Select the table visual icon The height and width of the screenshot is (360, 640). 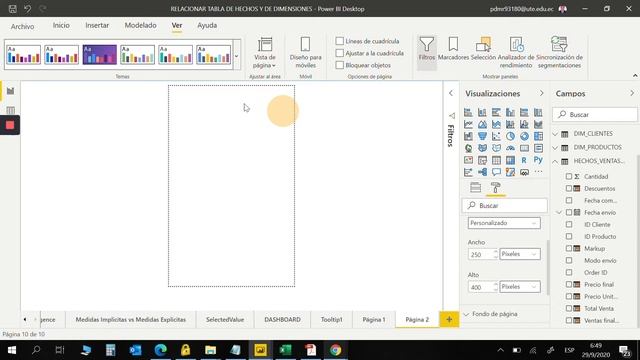coord(496,160)
